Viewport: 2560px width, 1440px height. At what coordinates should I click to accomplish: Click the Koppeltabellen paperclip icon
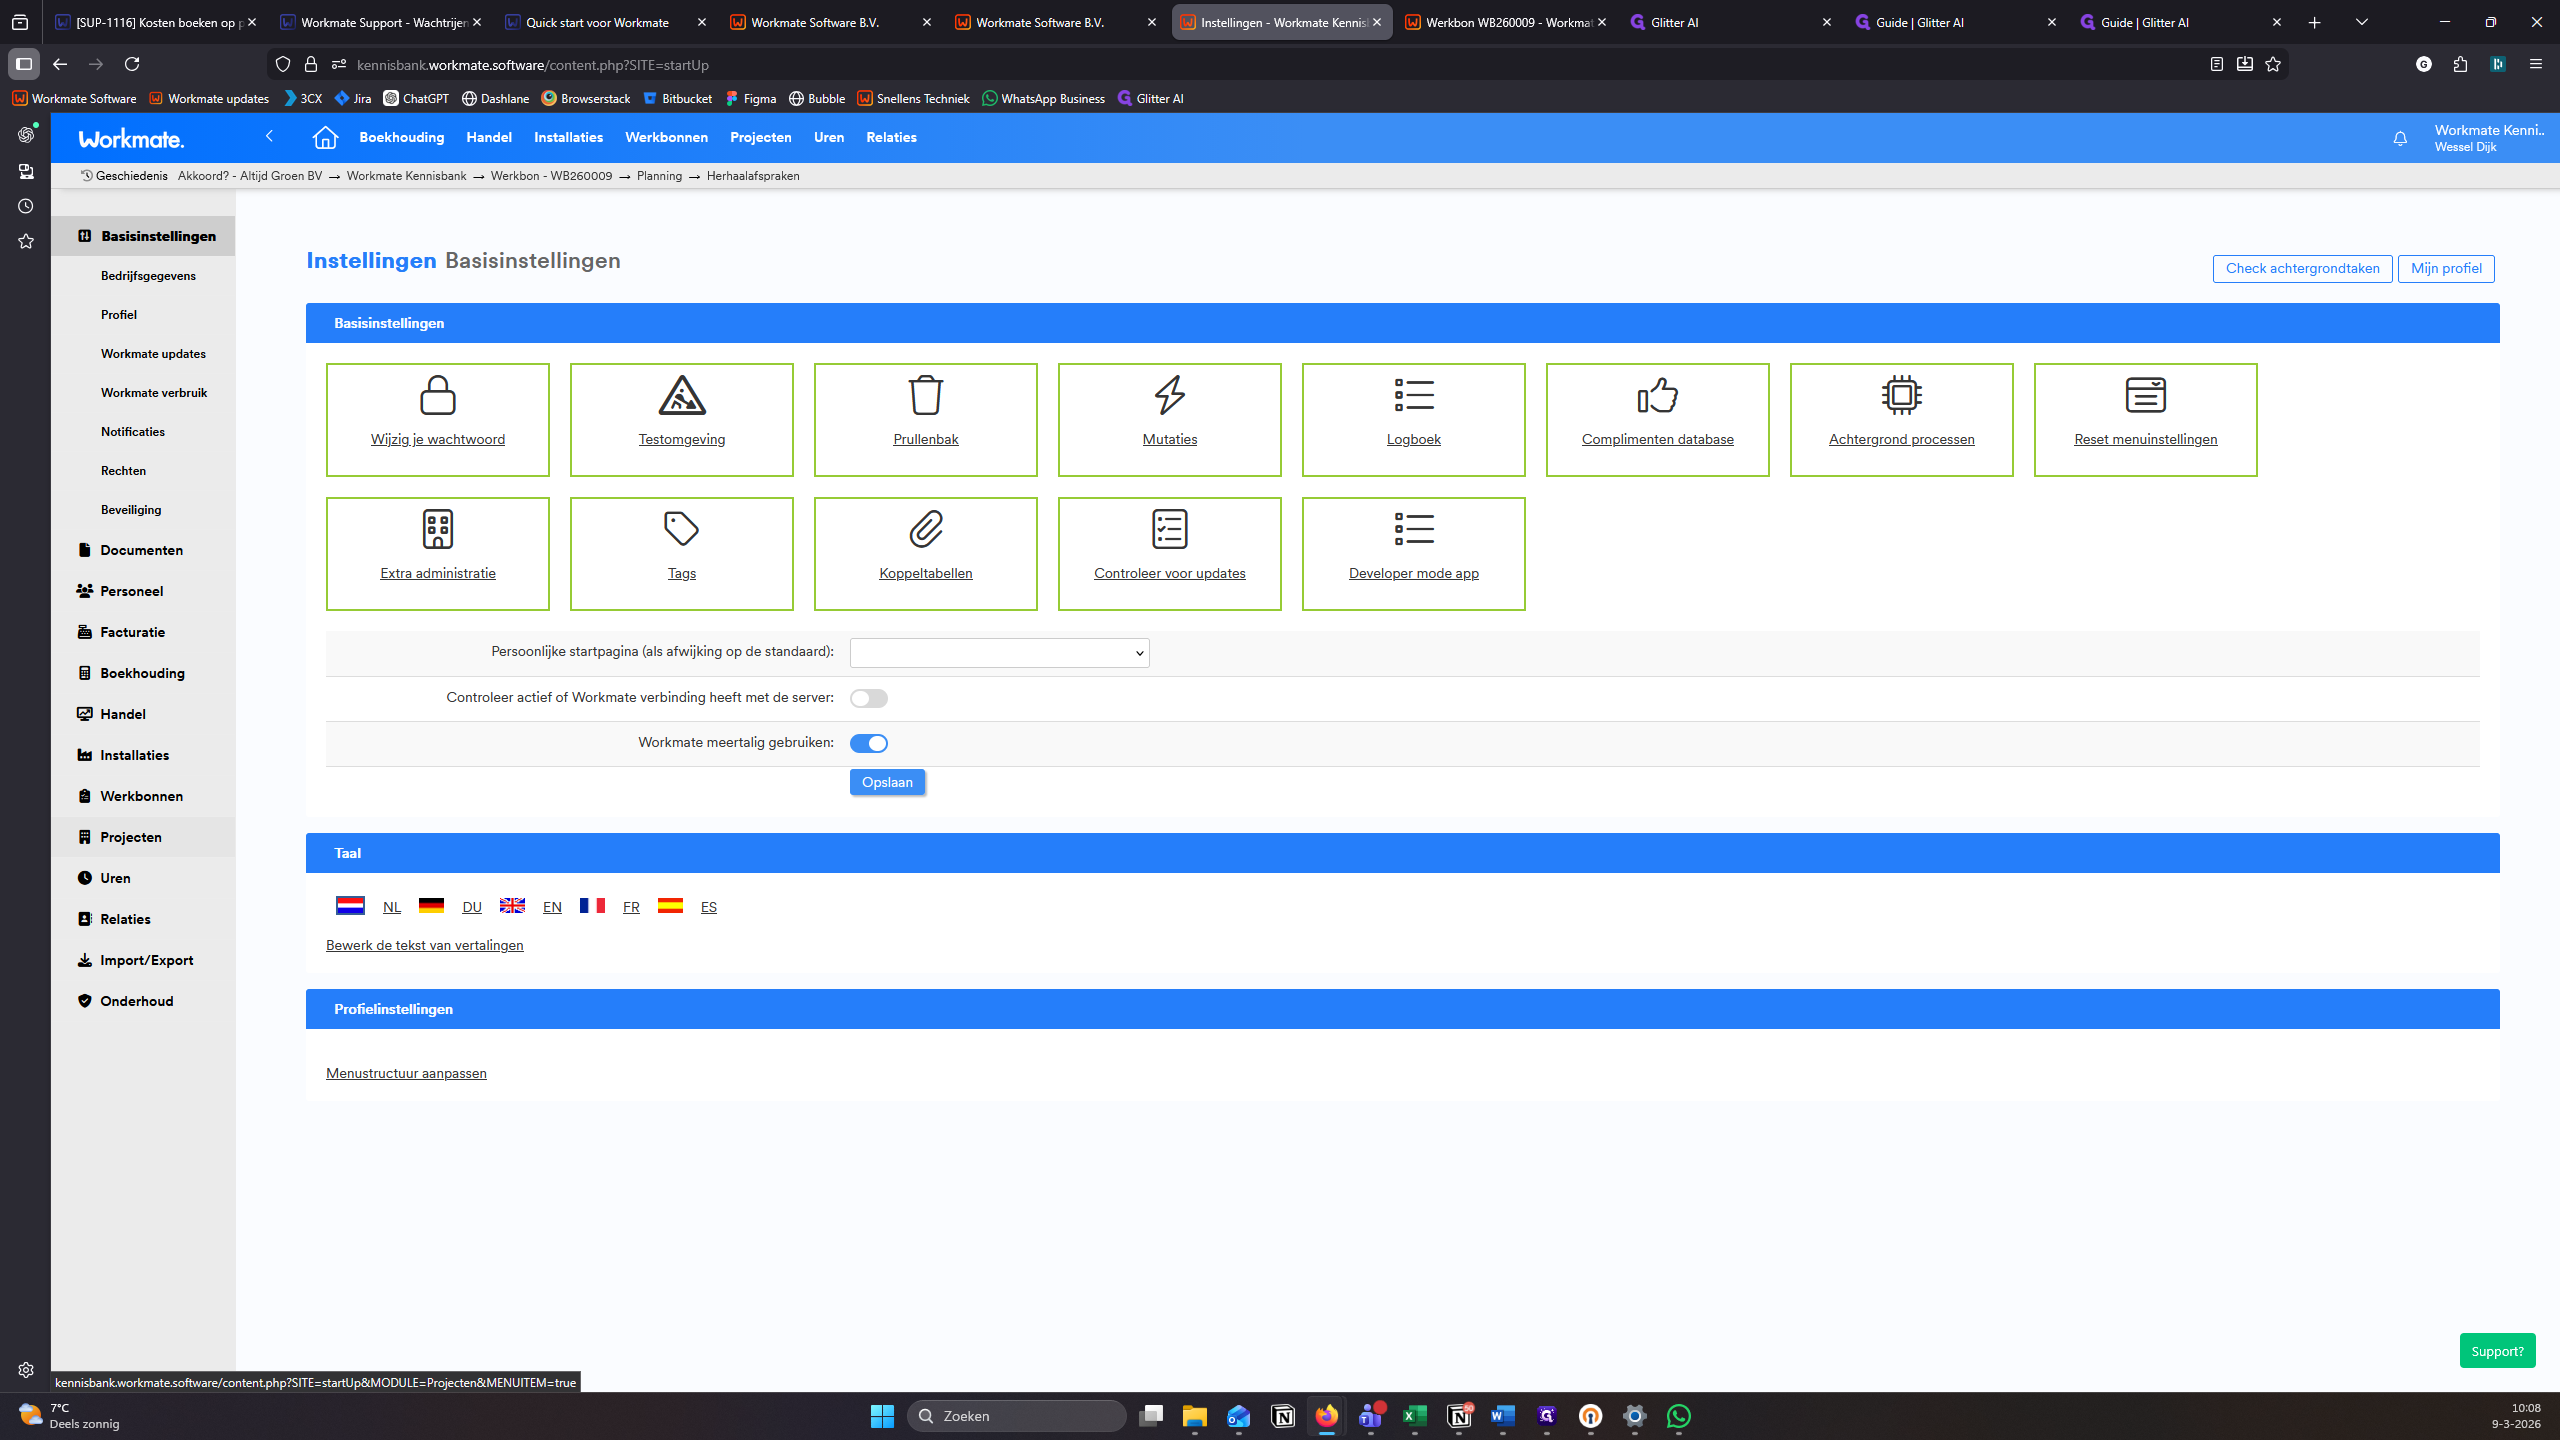click(x=925, y=530)
